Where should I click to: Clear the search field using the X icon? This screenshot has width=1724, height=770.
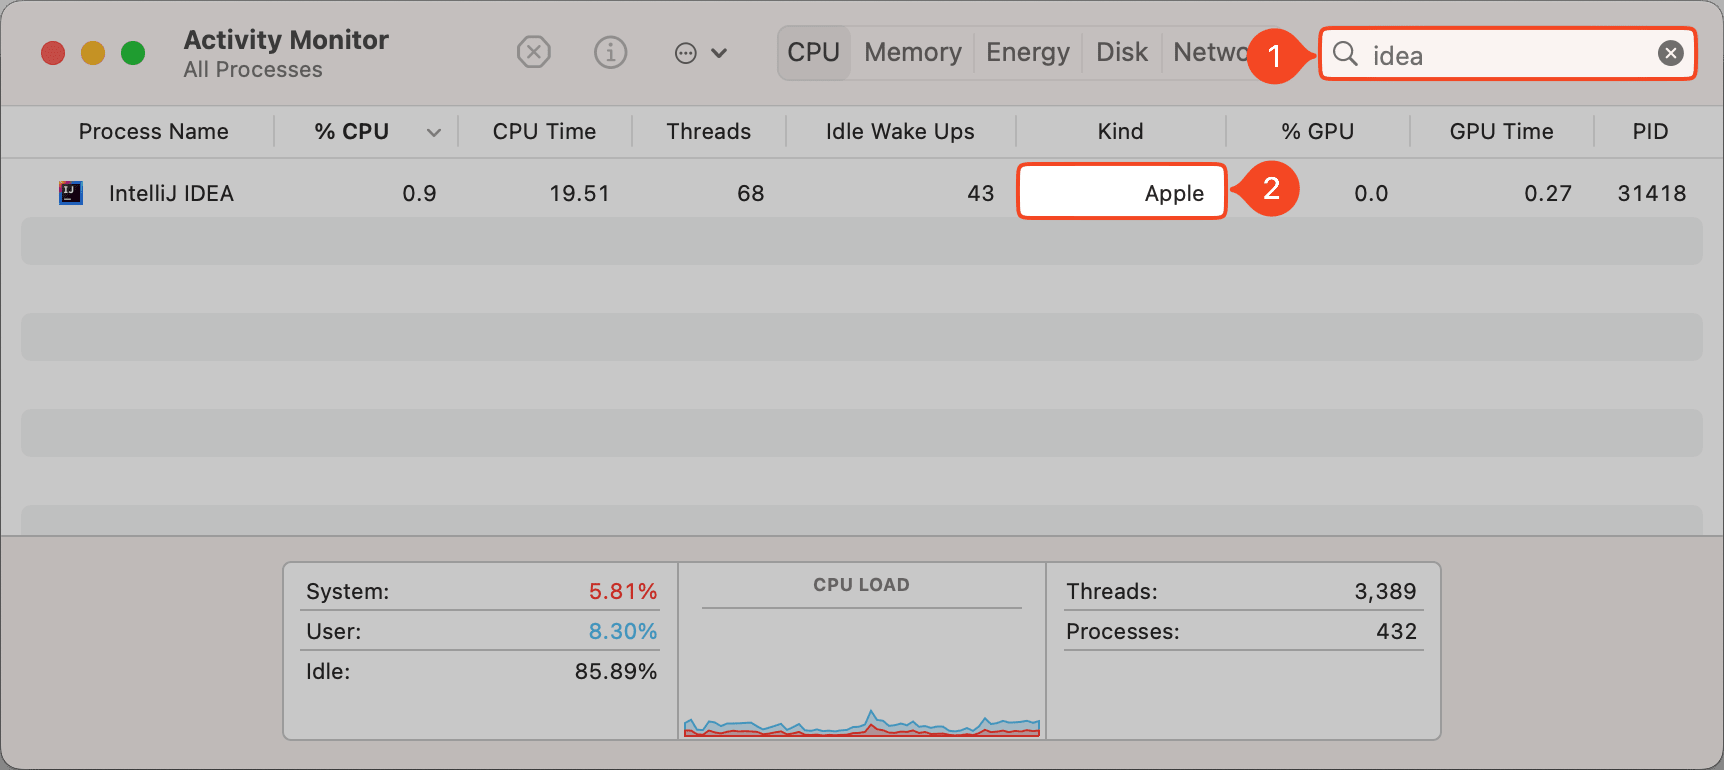click(x=1670, y=53)
